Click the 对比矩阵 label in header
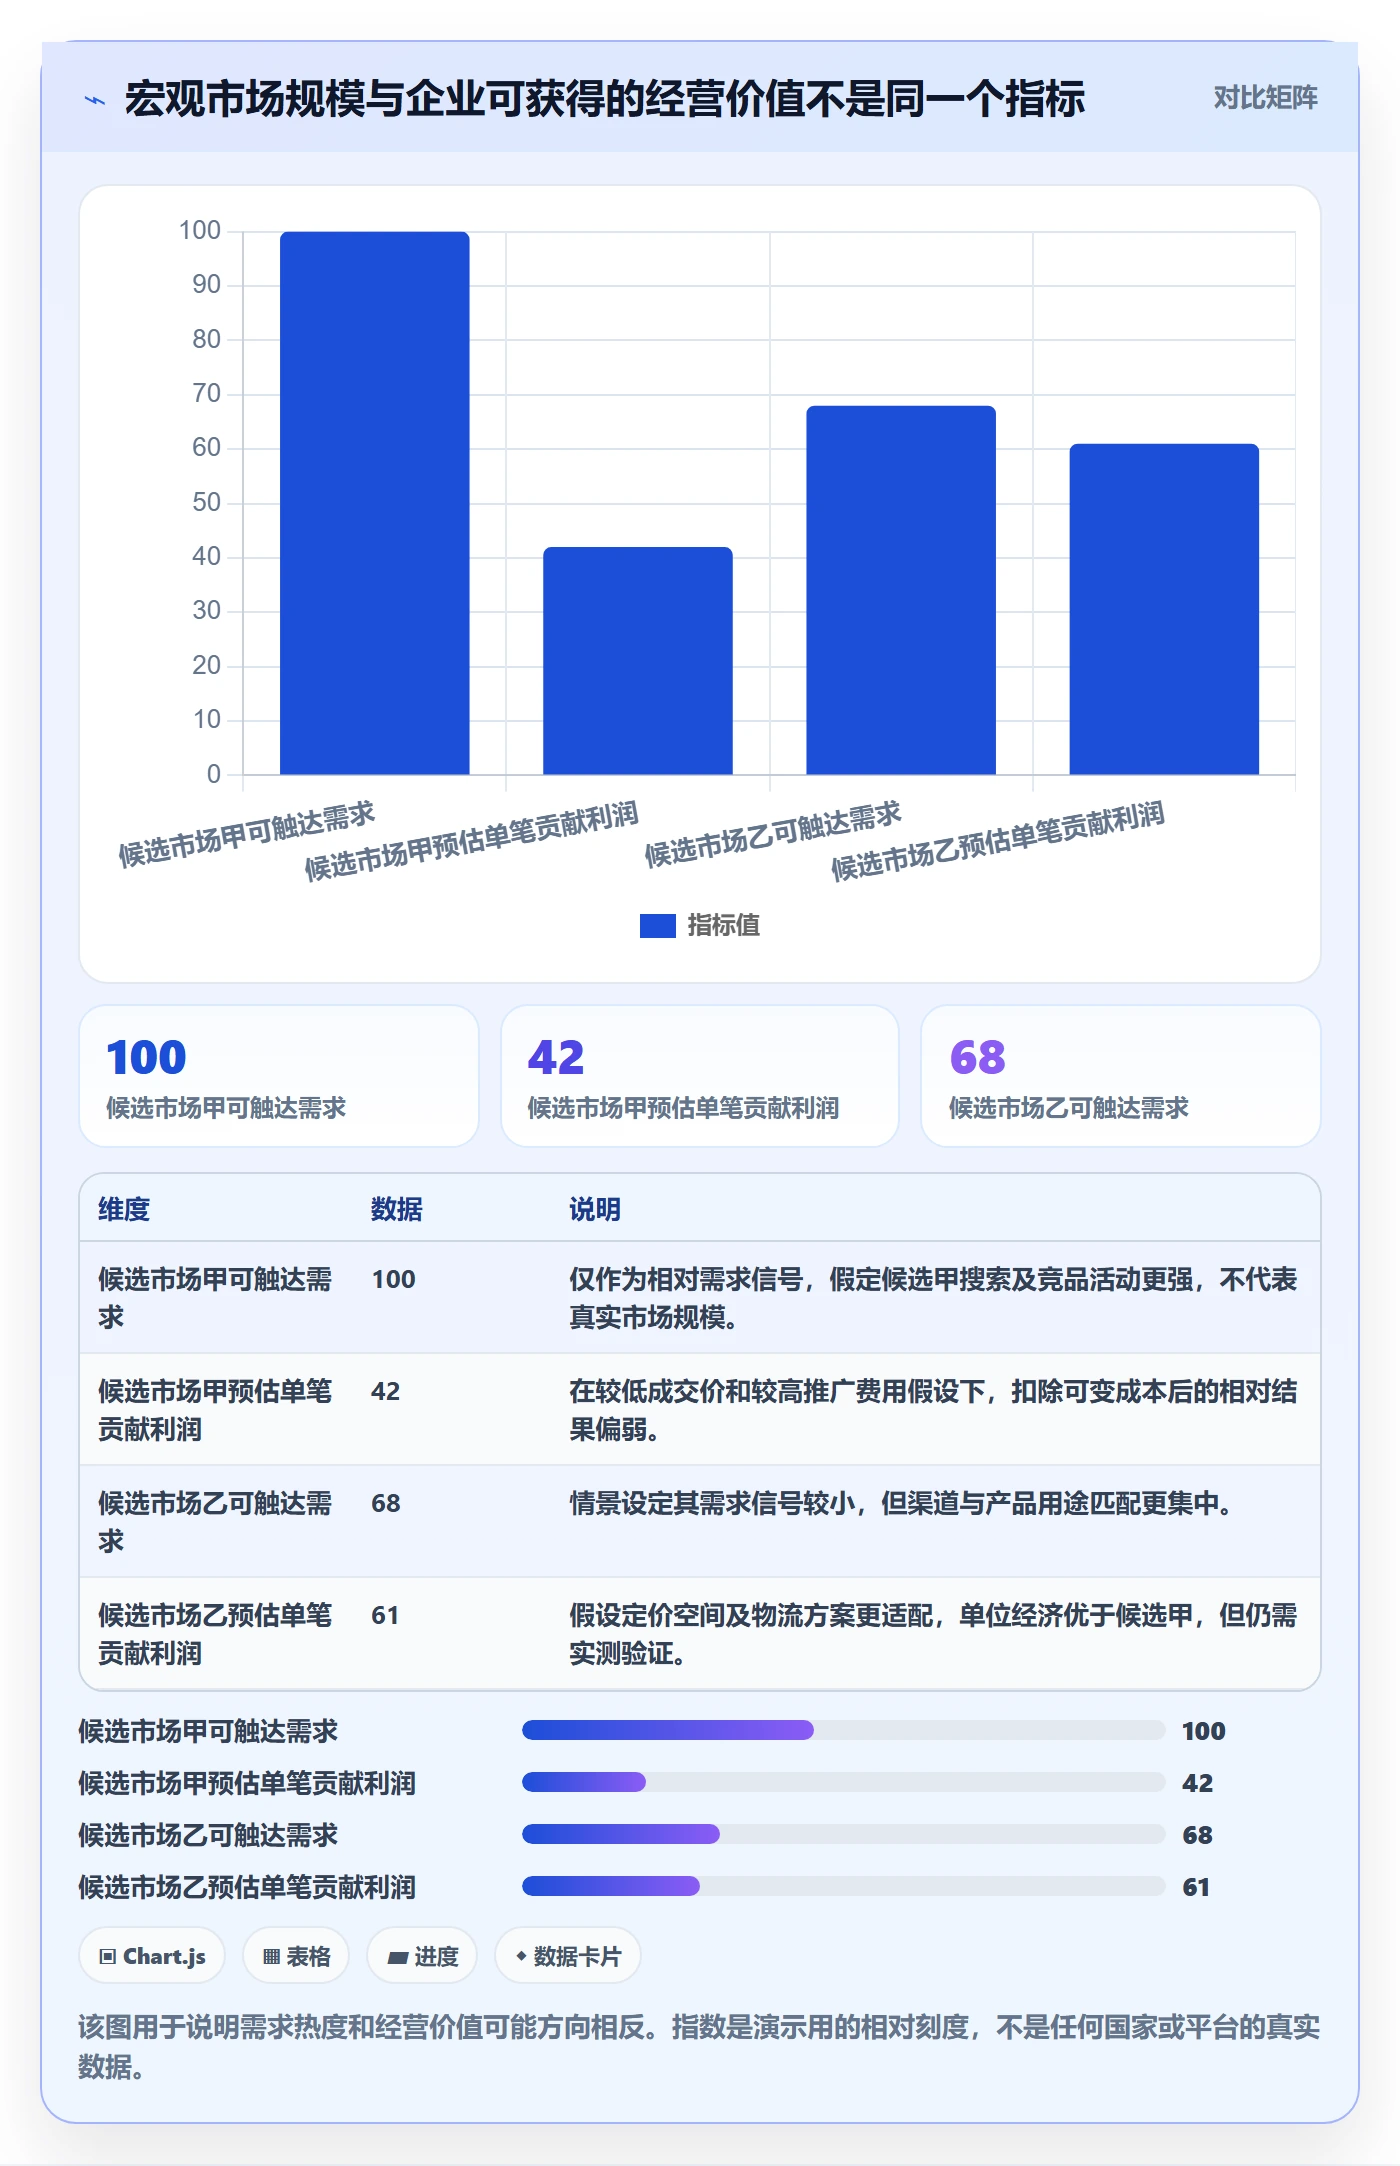Screen dimensions: 1400x2166 [x=1265, y=98]
